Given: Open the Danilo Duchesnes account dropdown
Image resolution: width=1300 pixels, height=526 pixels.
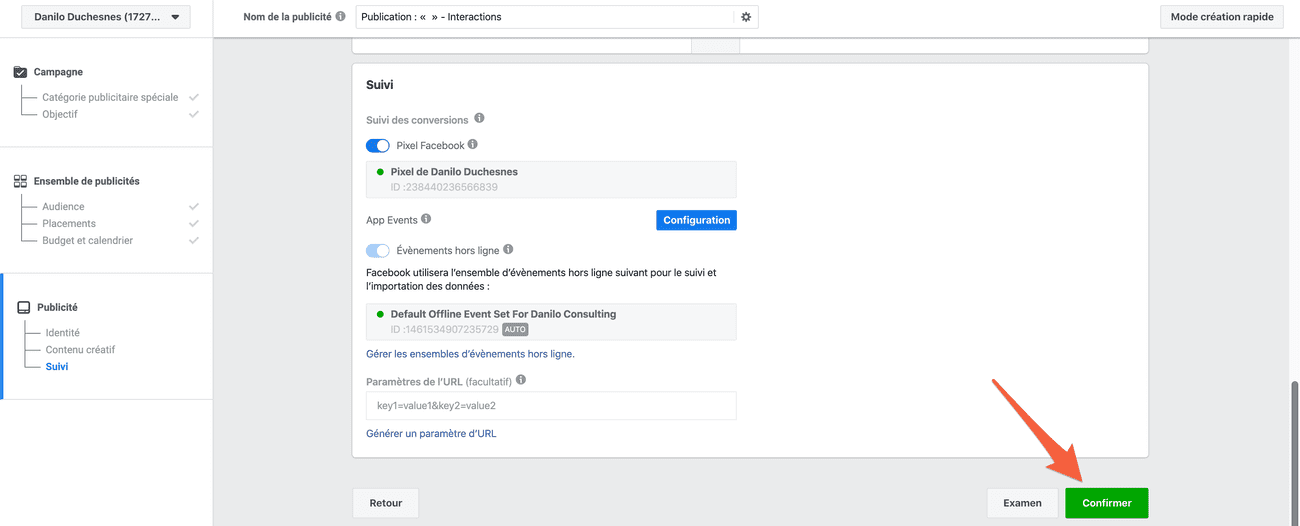Looking at the screenshot, I should pyautogui.click(x=105, y=17).
